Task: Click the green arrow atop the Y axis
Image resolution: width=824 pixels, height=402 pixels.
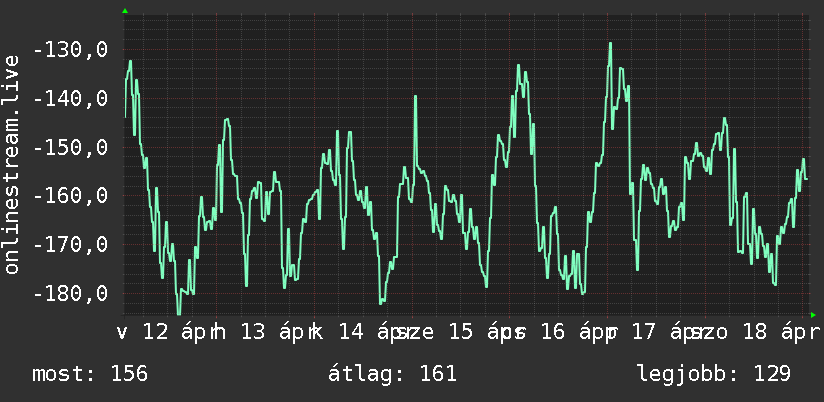Action: (125, 11)
